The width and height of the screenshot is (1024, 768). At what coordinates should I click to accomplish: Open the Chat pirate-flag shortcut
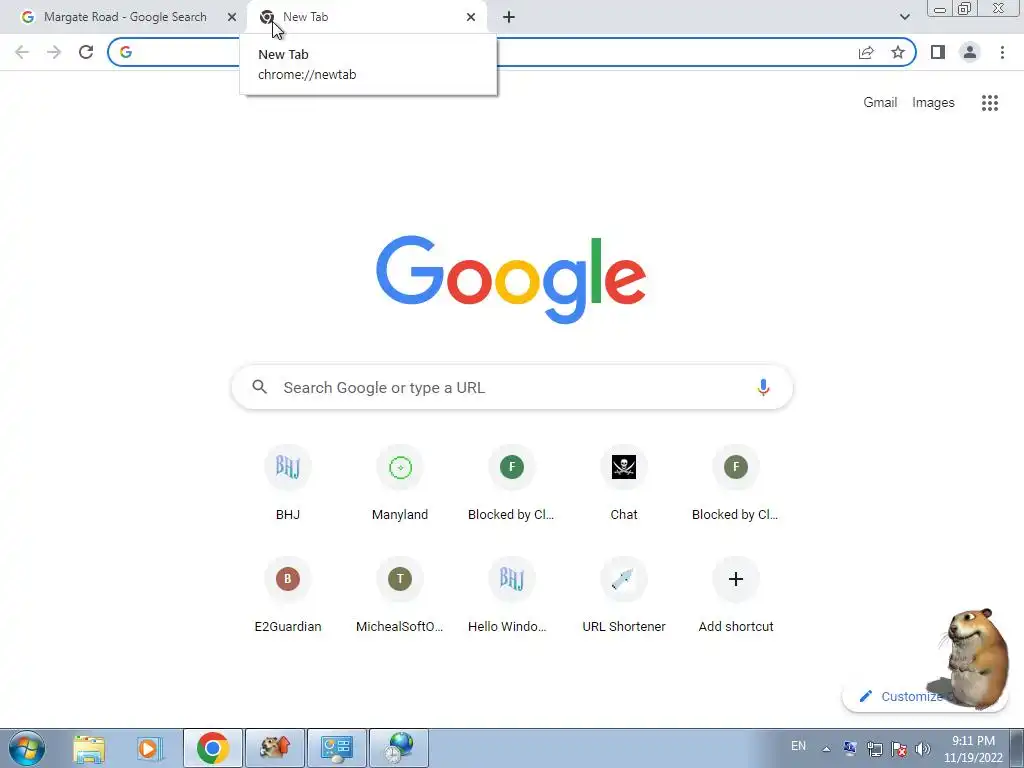click(624, 483)
